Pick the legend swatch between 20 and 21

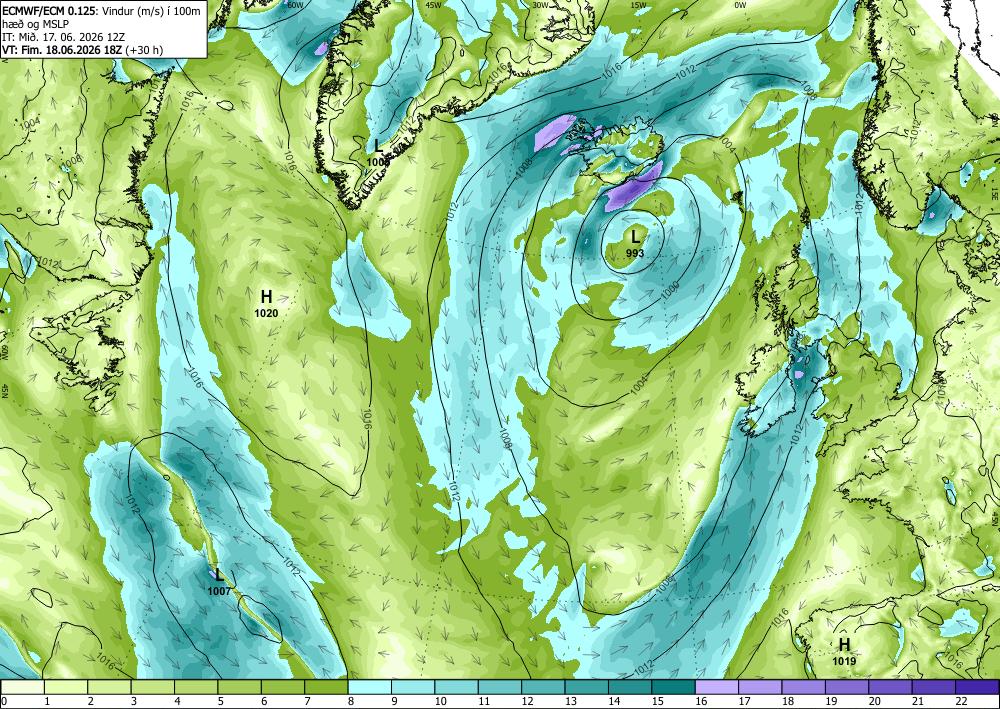tap(890, 687)
